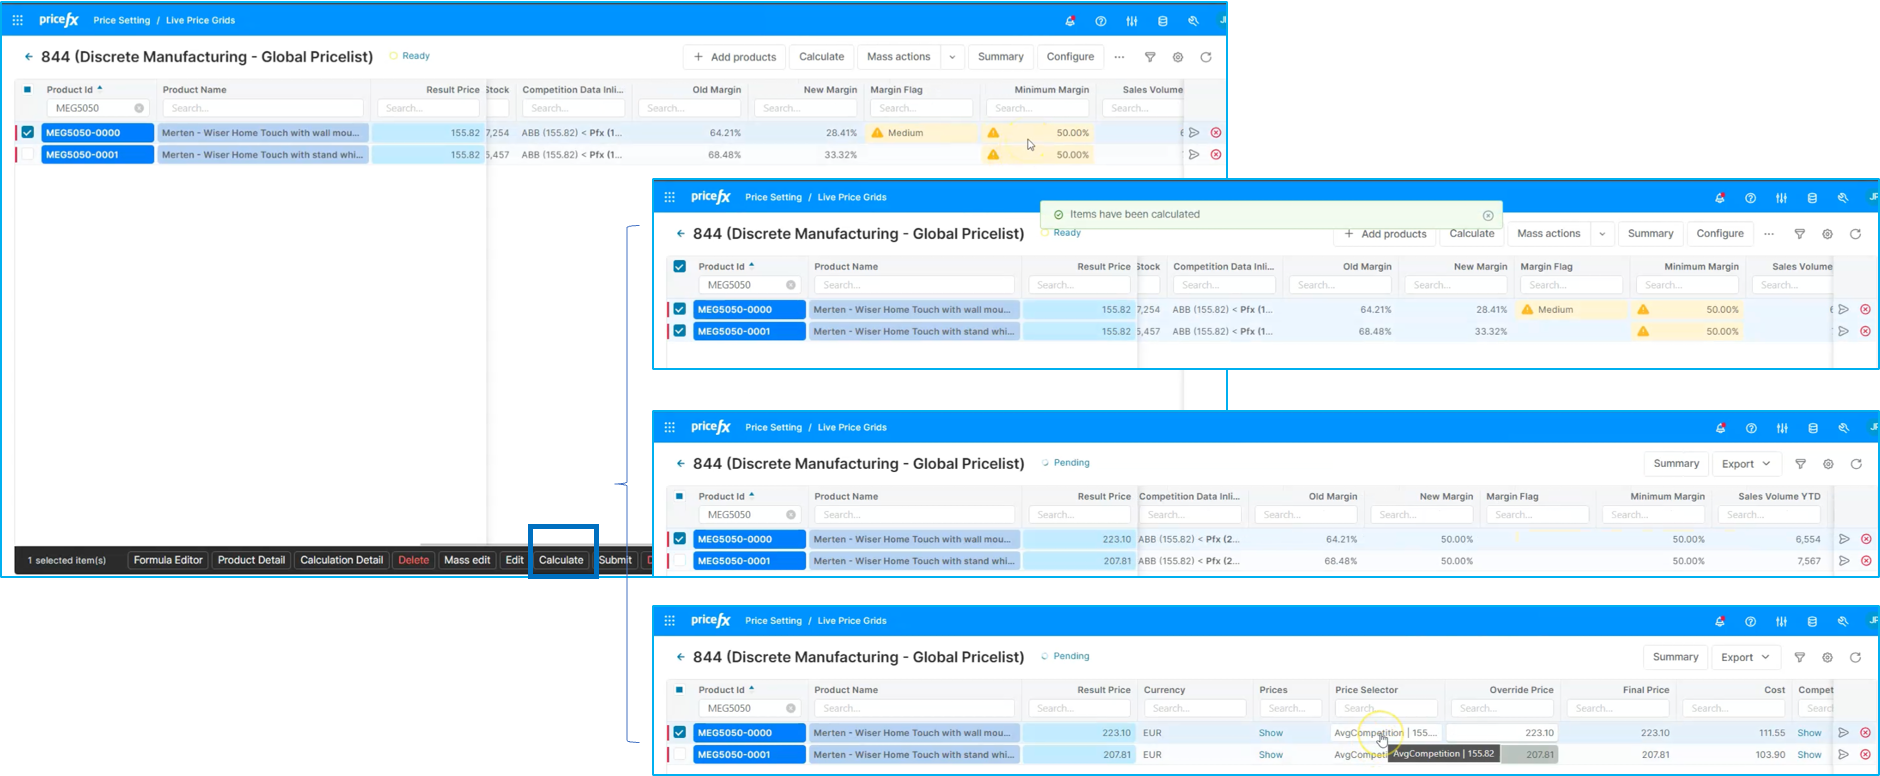The width and height of the screenshot is (1880, 776).
Task: Open the sliders icon in the window with the selected-items bar
Action: click(x=1132, y=21)
